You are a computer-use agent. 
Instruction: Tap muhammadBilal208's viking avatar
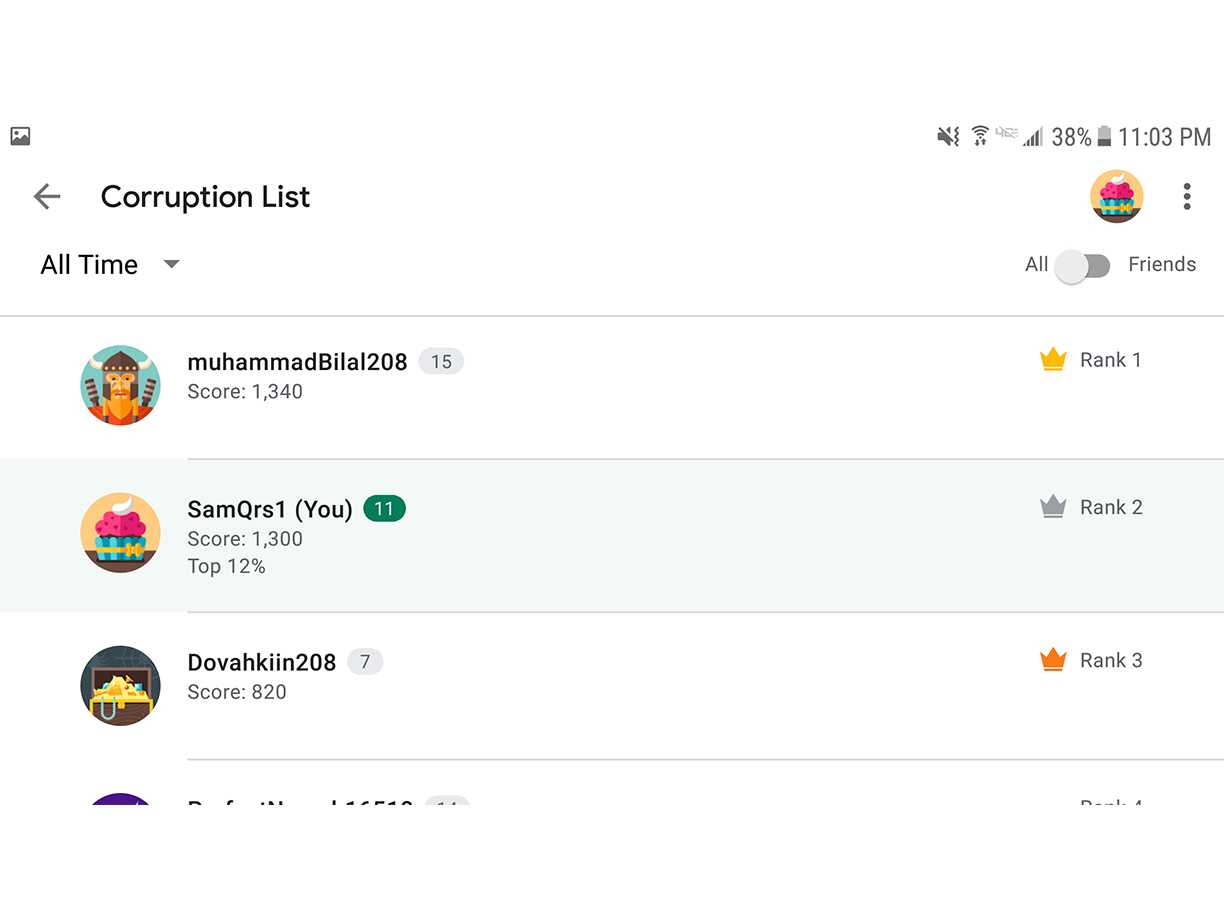(x=120, y=386)
